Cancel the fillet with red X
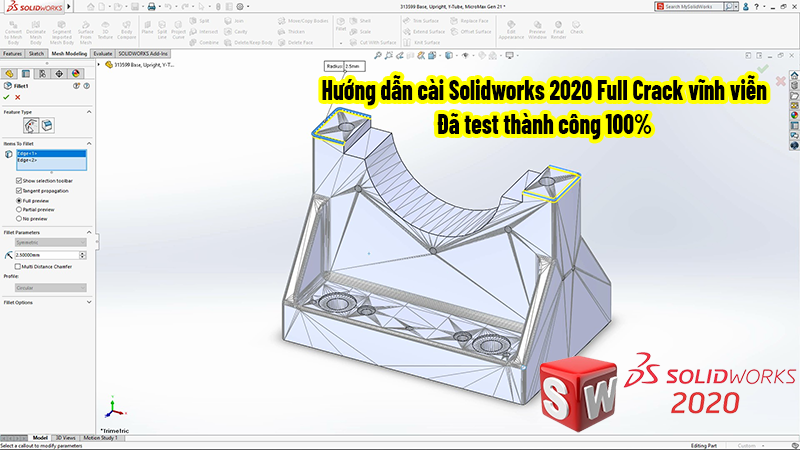Screen dimensions: 800x450 (x=17, y=97)
